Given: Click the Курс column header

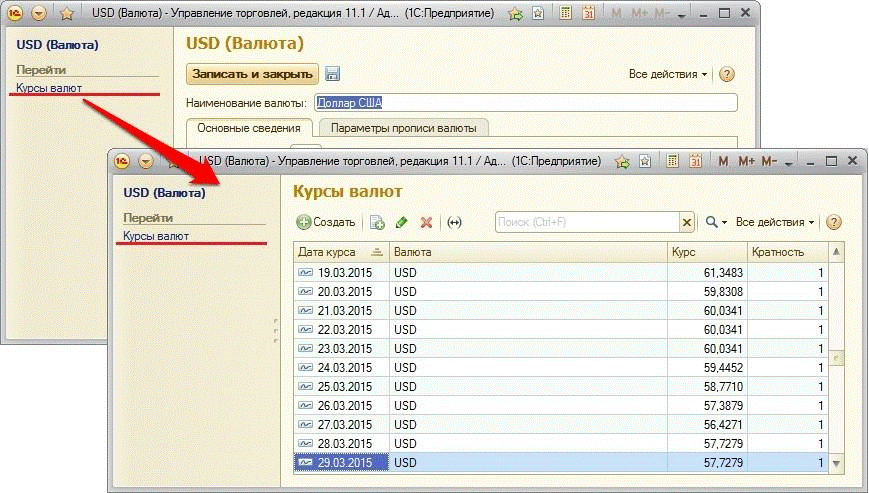Looking at the screenshot, I should 707,252.
